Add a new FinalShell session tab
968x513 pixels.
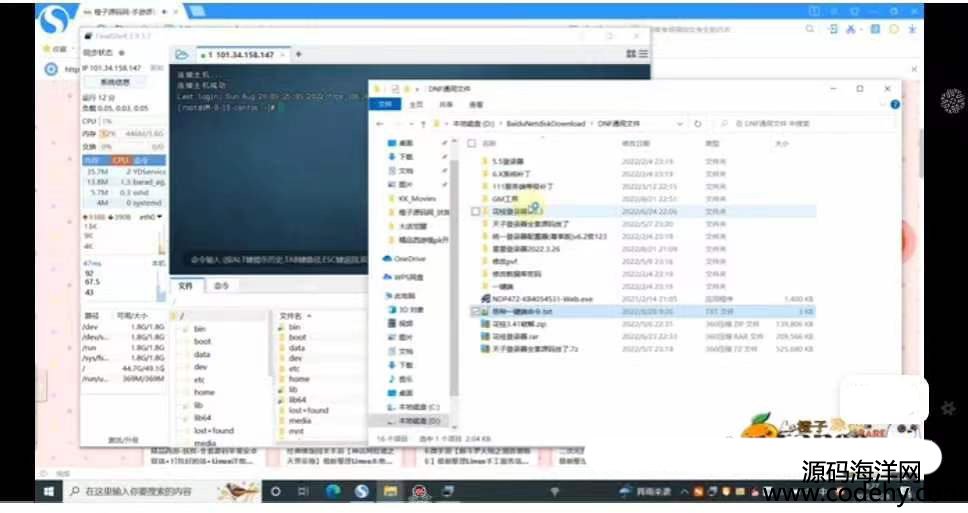pyautogui.click(x=298, y=54)
